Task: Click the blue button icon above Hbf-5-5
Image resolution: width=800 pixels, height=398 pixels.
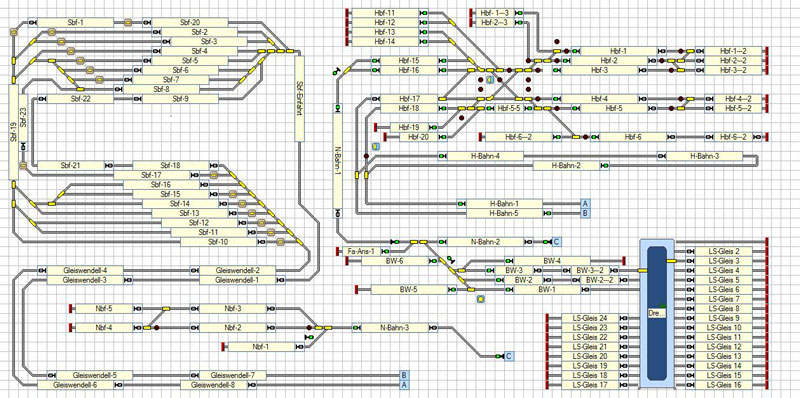Action: (489, 80)
